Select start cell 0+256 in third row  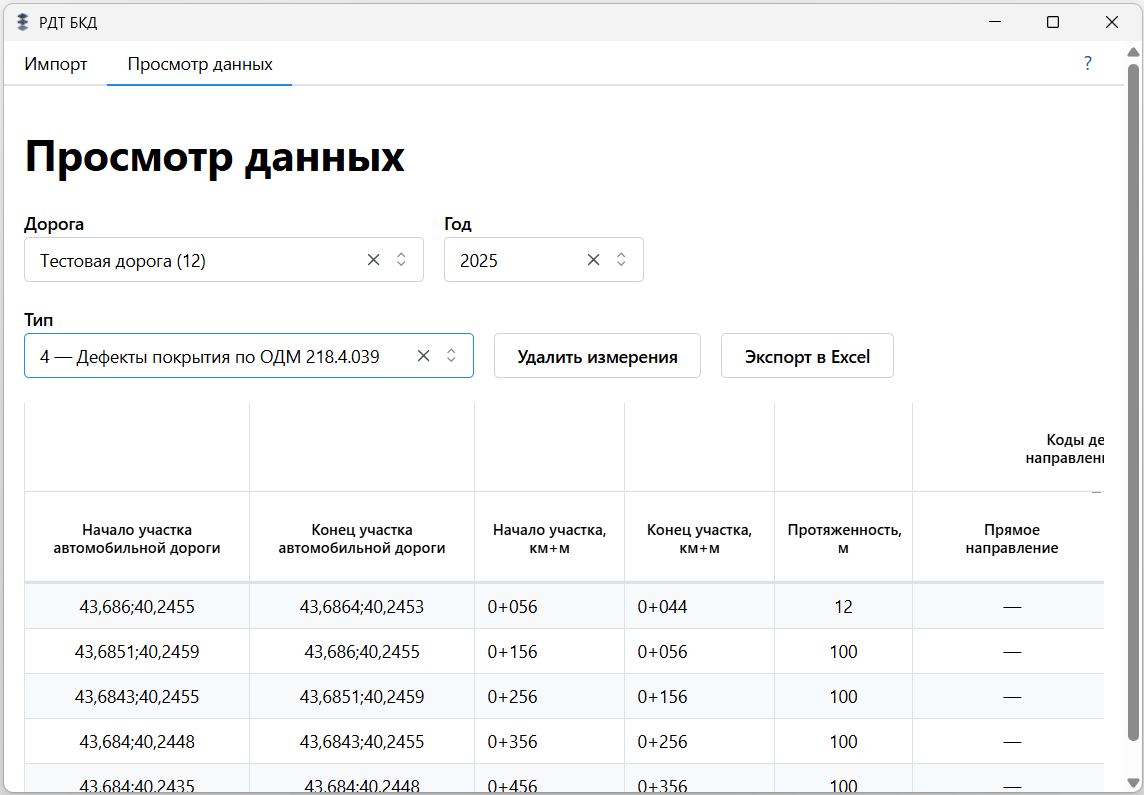tap(549, 697)
